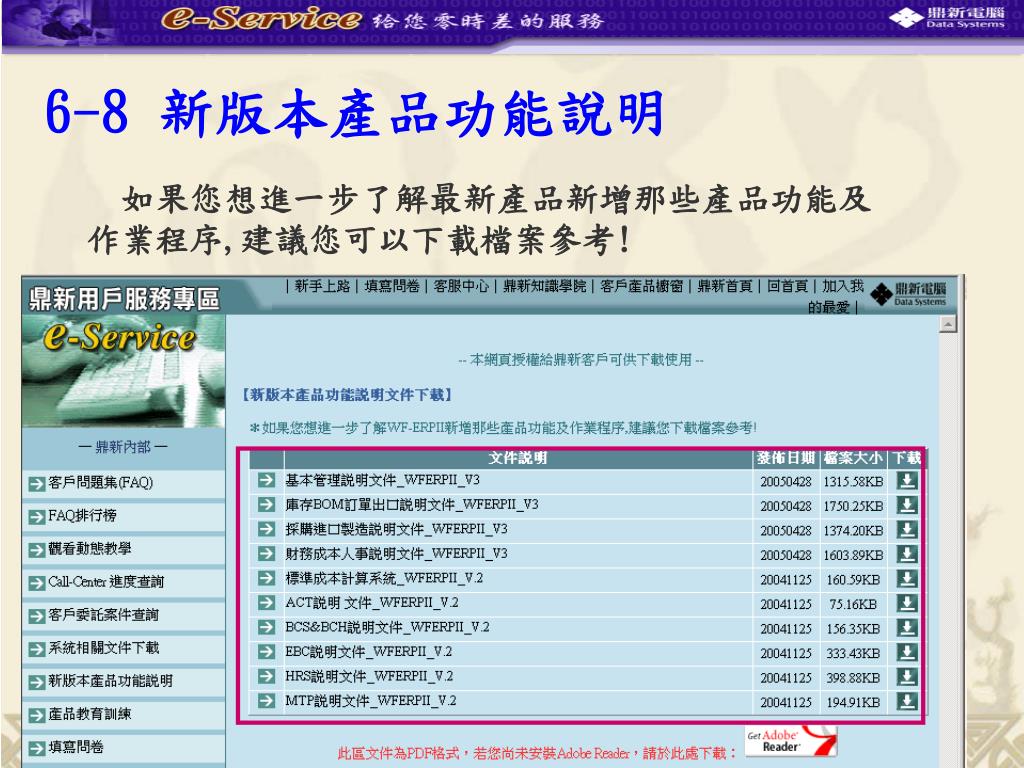This screenshot has height=768, width=1024.
Task: Open 鼎新知識學院 in the top navigation
Action: tap(545, 286)
